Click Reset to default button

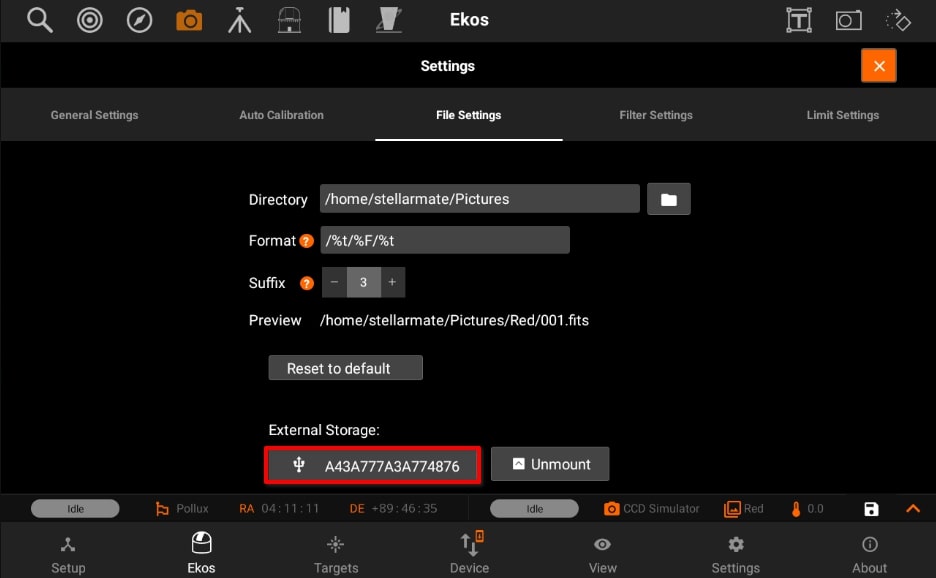click(346, 368)
